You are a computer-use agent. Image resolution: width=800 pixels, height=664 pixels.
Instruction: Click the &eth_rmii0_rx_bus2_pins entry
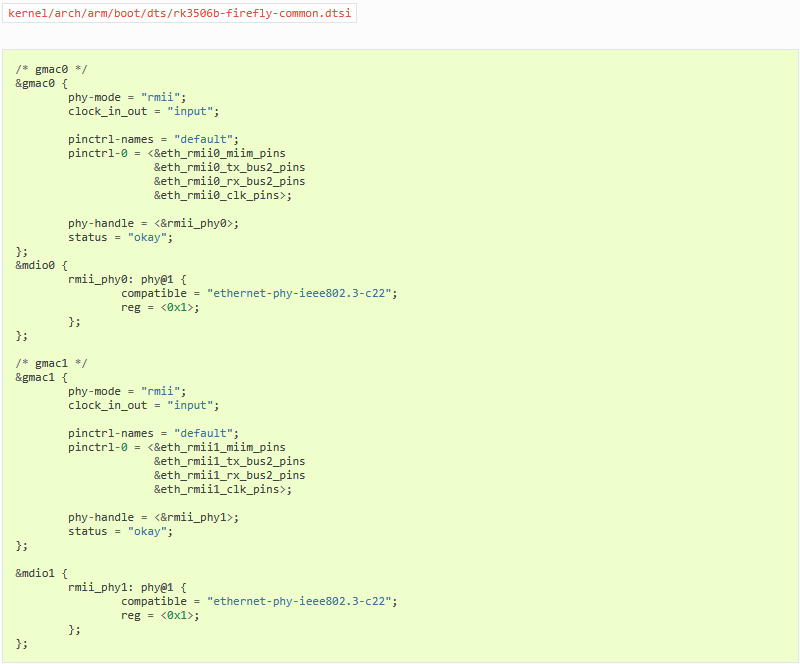point(230,181)
